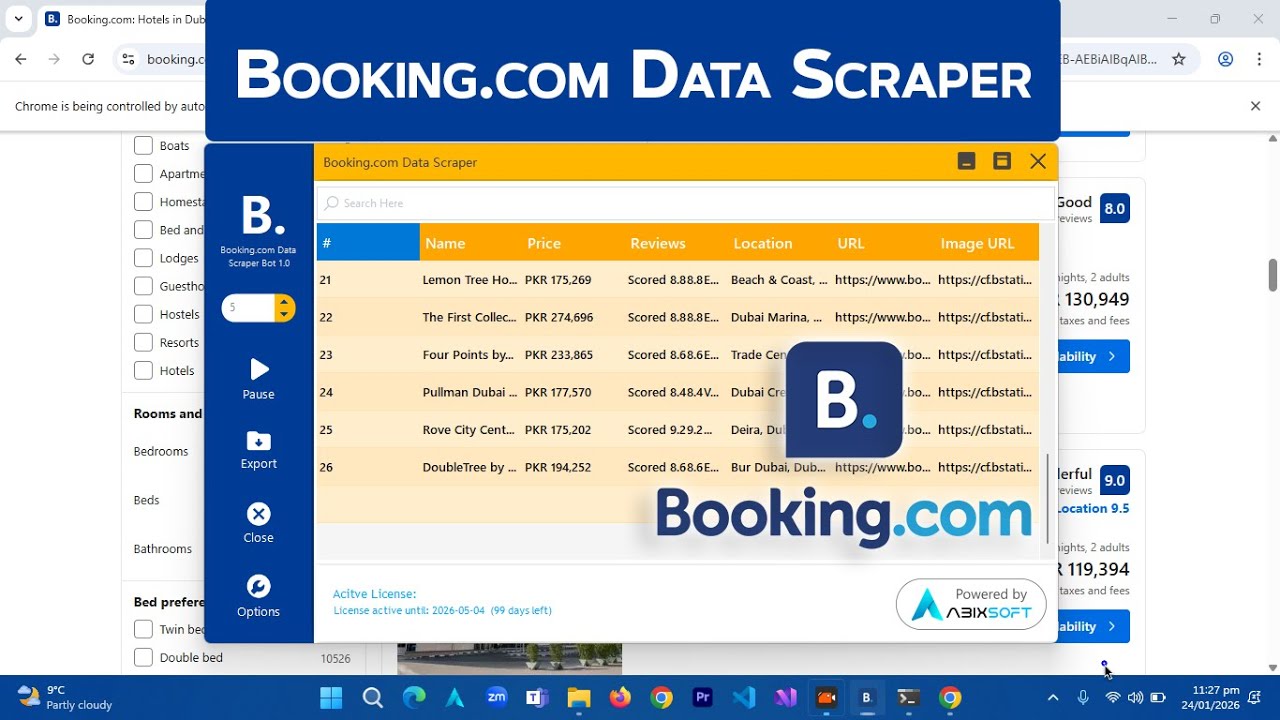Increase the thread count stepper up arrow
Screen dimensions: 1280x720
(x=284, y=301)
